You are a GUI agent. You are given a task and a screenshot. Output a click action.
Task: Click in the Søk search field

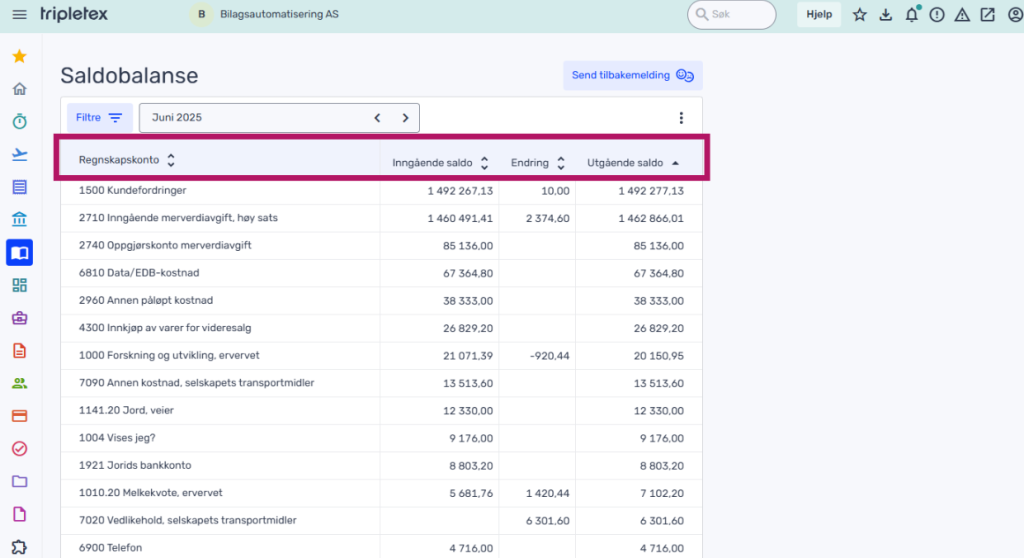point(731,14)
